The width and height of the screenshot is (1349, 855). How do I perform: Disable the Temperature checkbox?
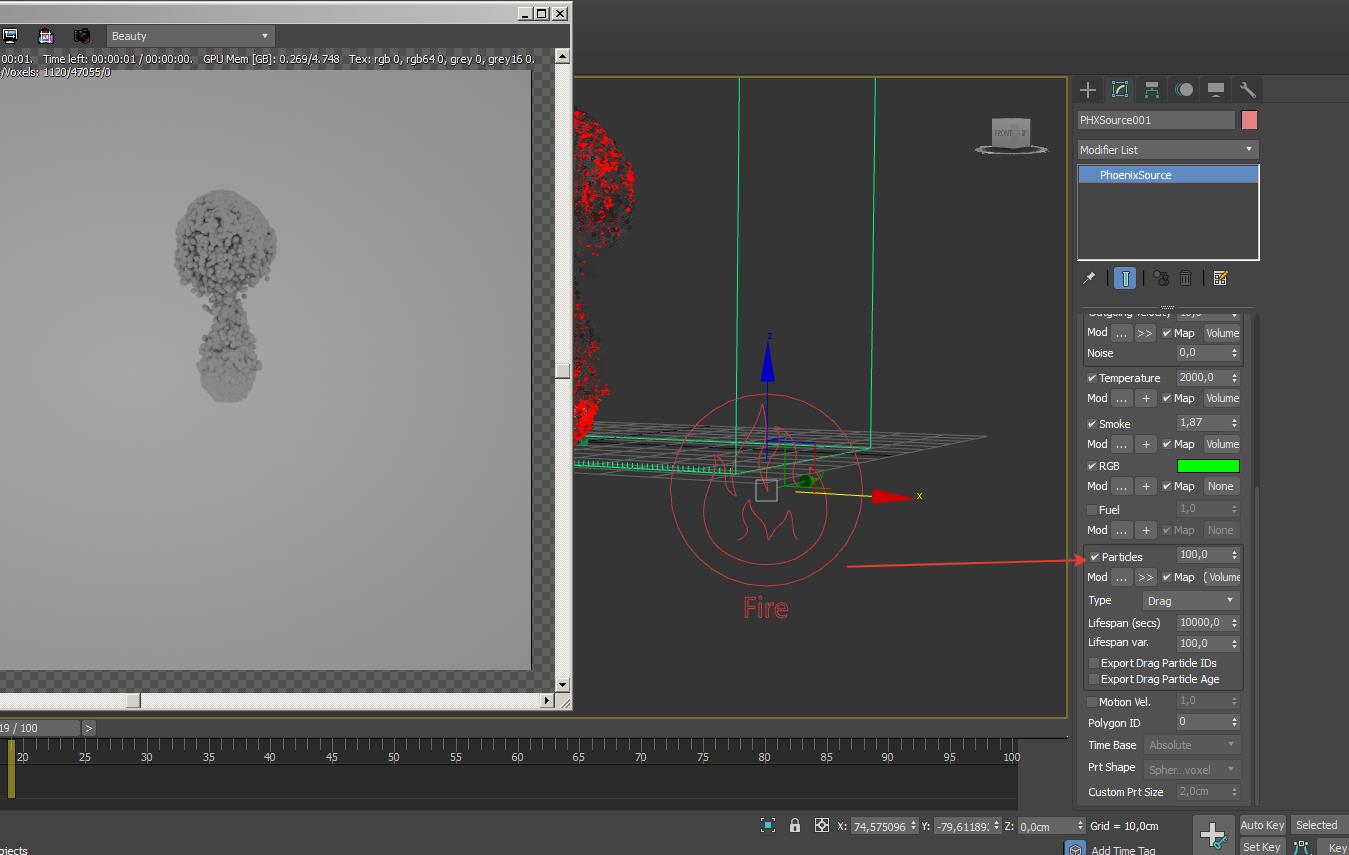[x=1092, y=378]
